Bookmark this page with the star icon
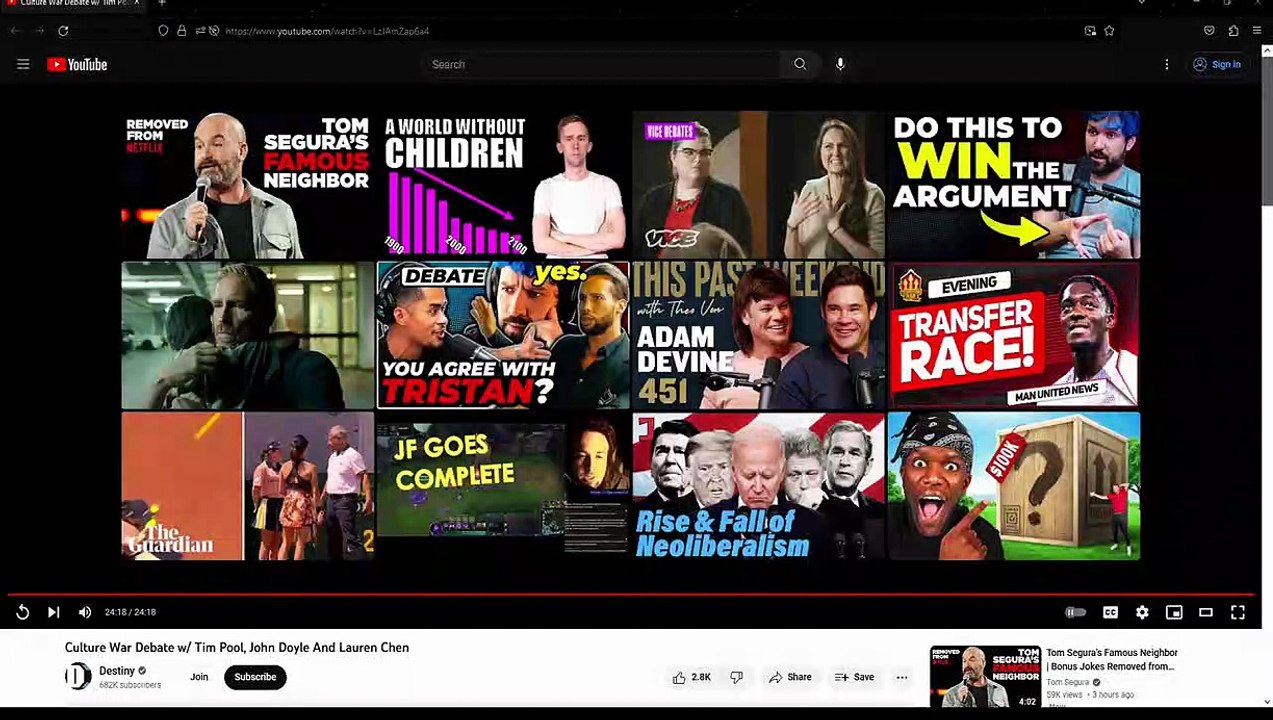The height and width of the screenshot is (720, 1273). click(1109, 31)
